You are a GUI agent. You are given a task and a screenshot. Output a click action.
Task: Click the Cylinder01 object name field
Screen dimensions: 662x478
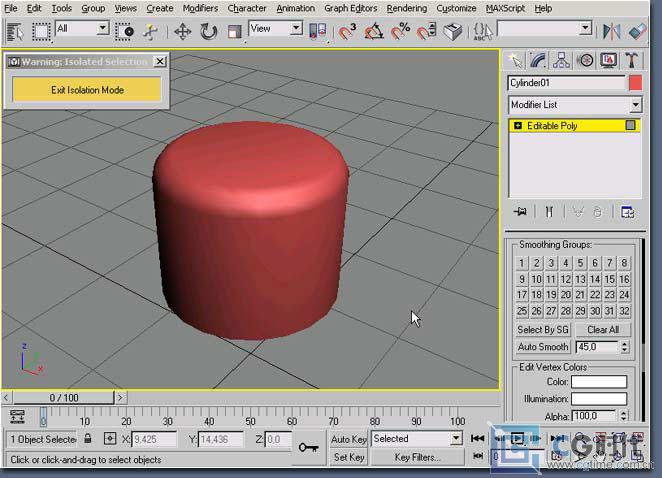point(566,83)
